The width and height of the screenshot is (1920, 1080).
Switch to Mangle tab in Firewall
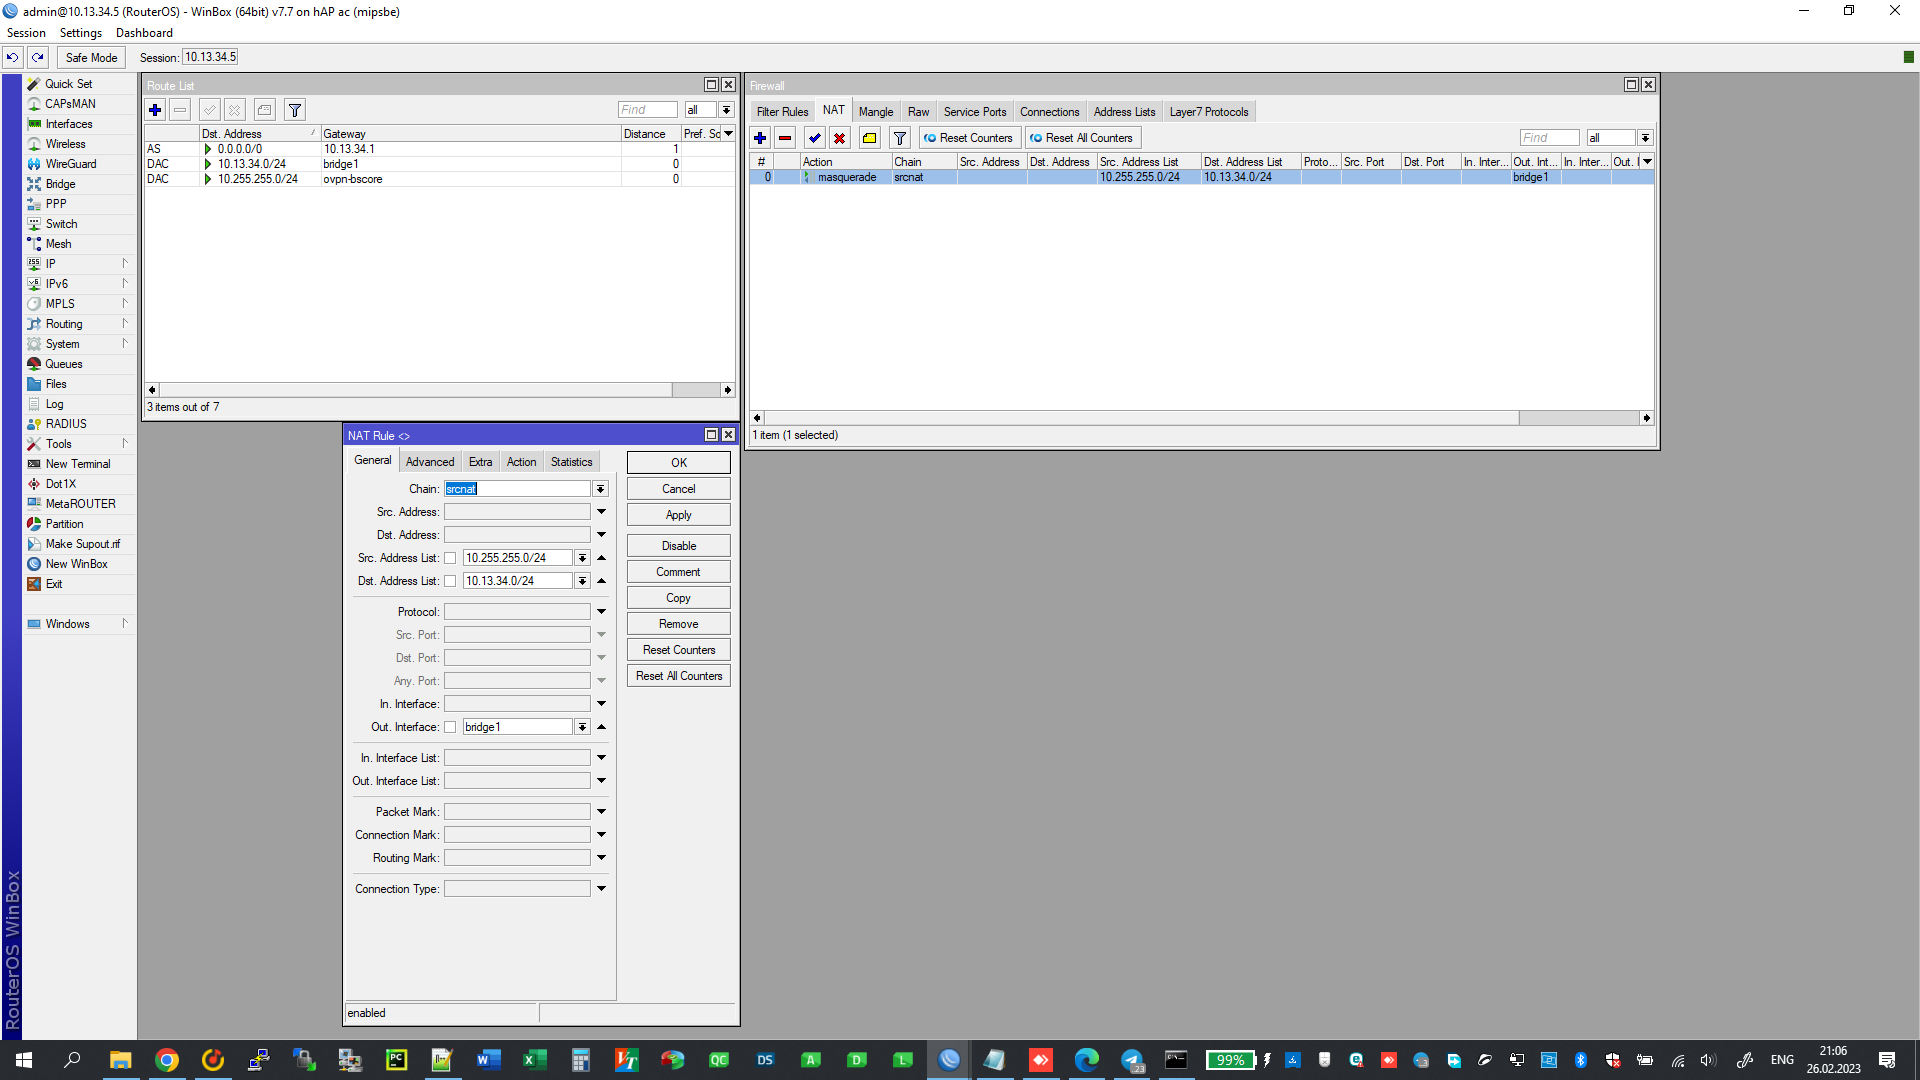pos(876,112)
